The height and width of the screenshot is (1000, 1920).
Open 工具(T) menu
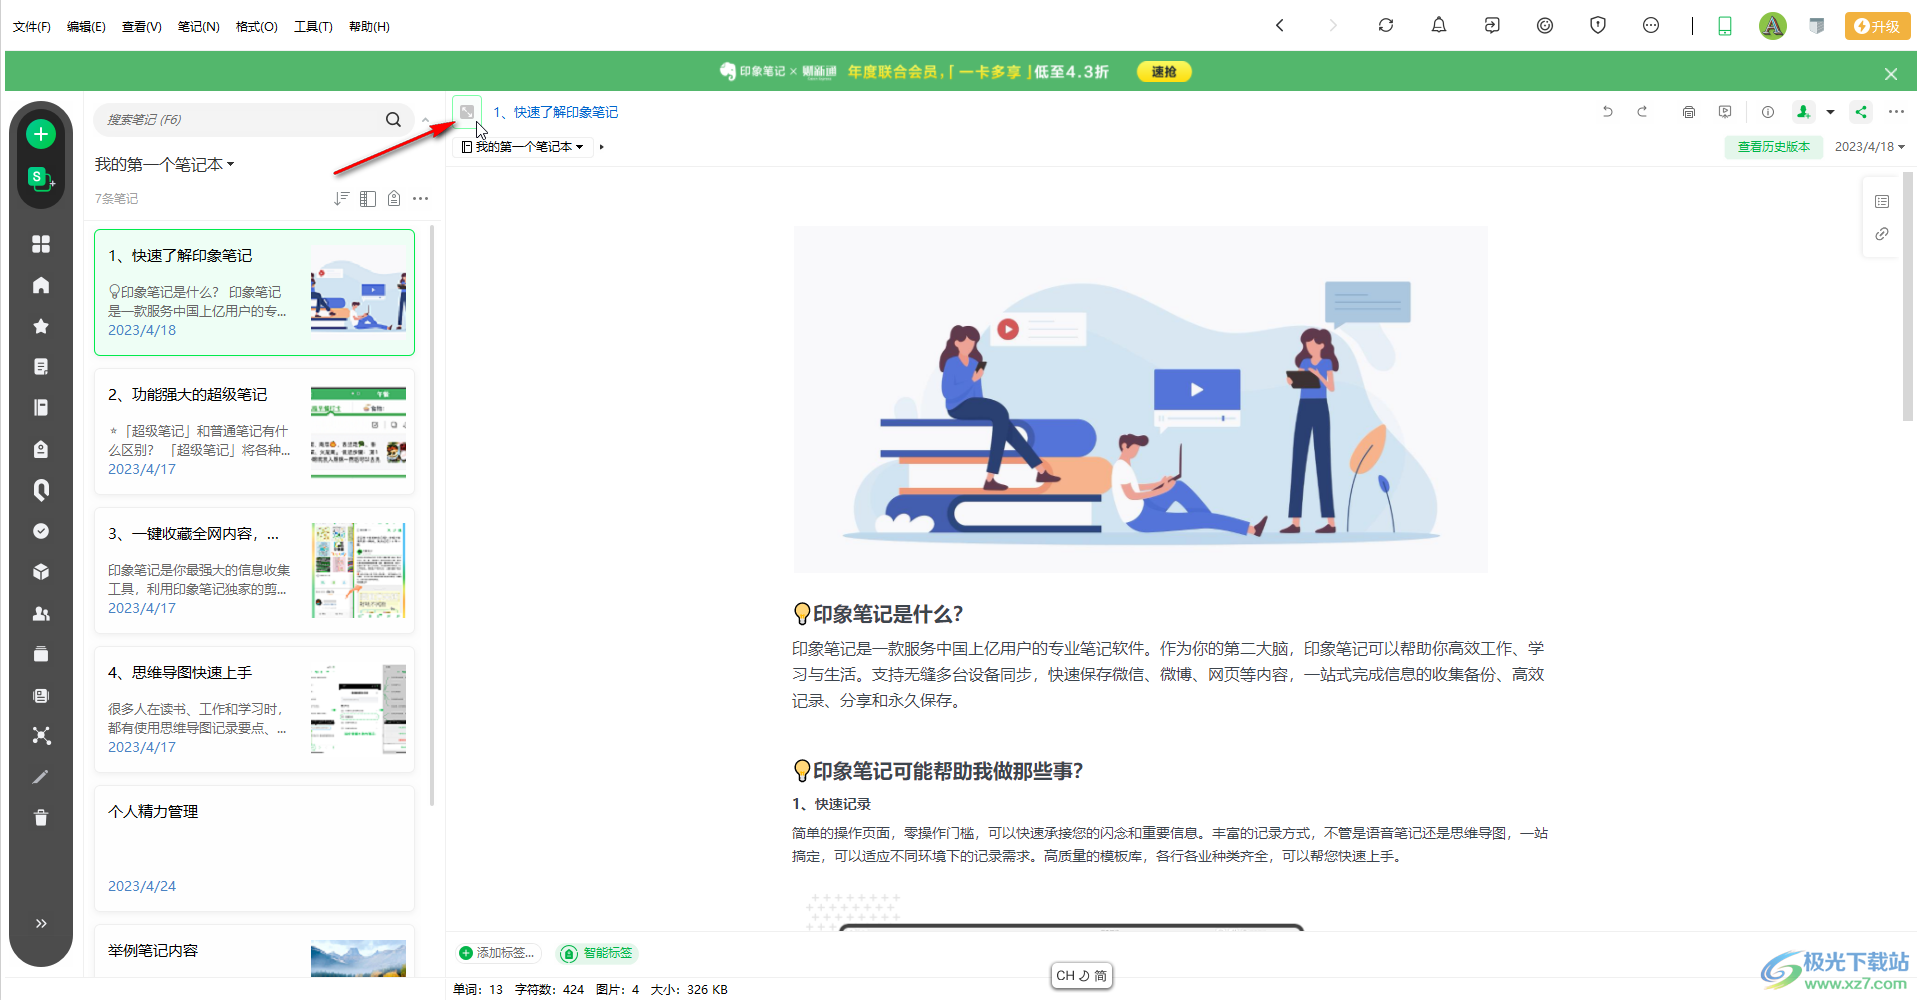[x=313, y=27]
